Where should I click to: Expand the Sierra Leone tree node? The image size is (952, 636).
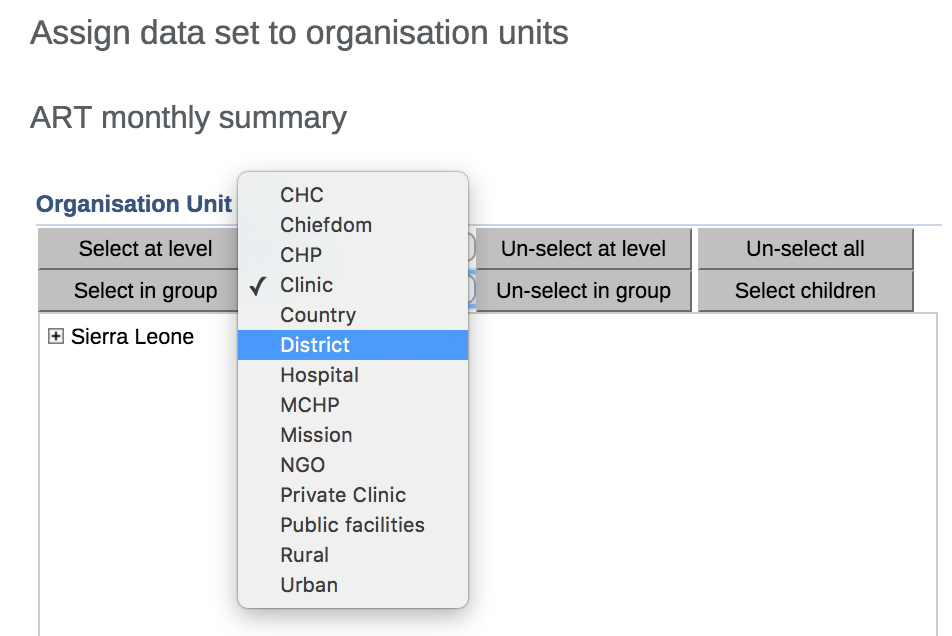pos(56,338)
